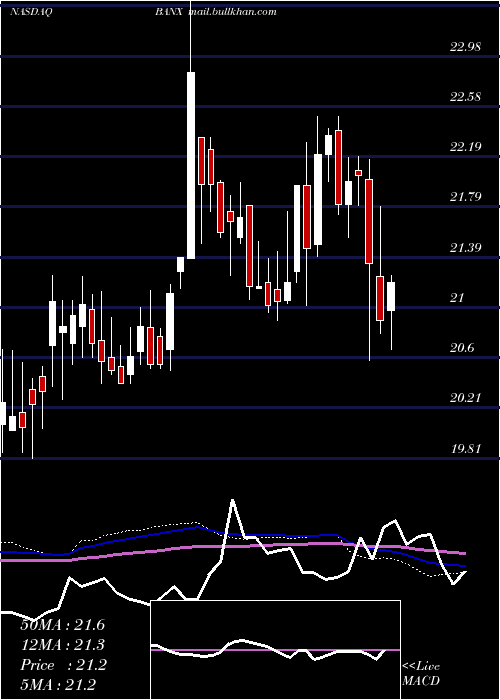Select the 21.39 price axis label
Screen dimensions: 500x700
pos(465,247)
